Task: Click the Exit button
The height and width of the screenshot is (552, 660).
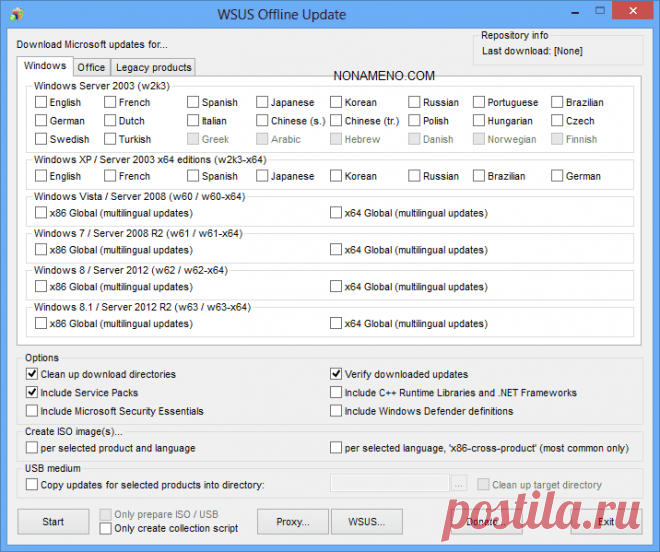Action: click(x=607, y=521)
